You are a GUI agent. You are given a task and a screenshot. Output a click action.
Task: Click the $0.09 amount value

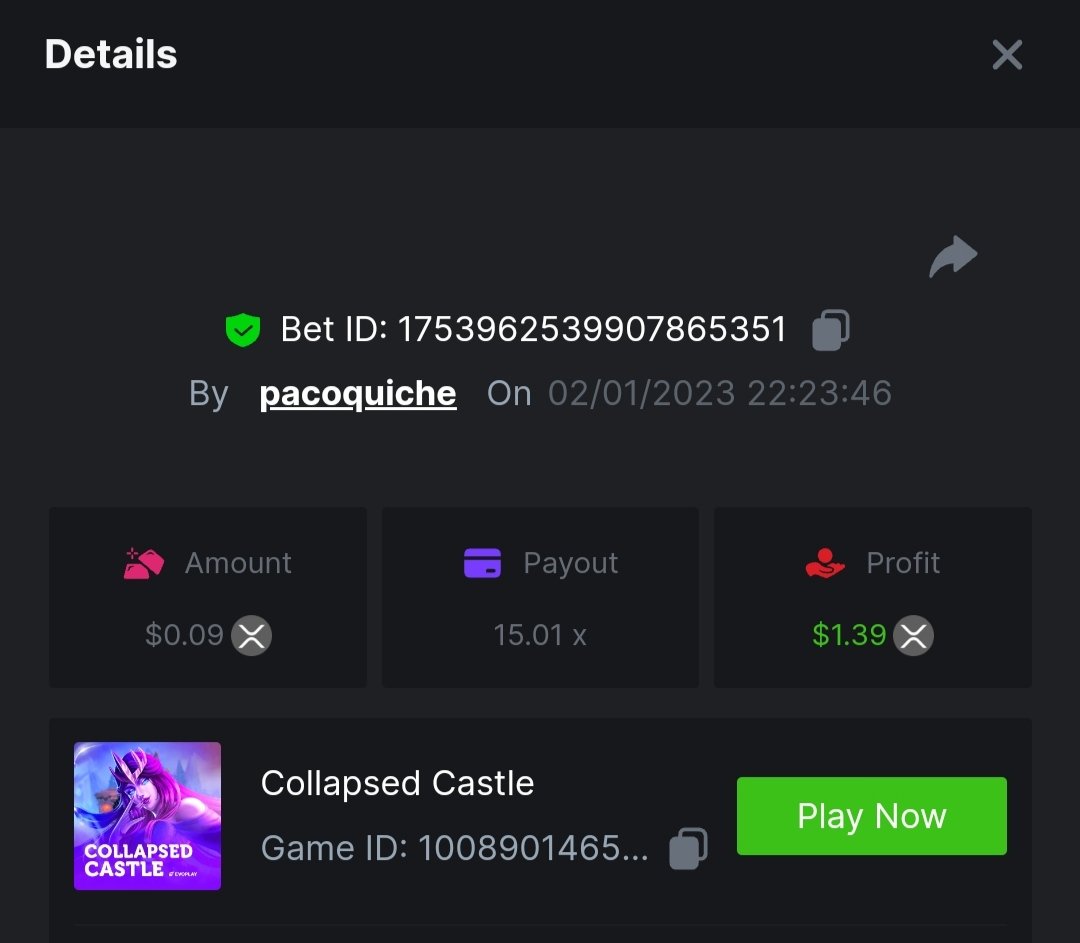[x=184, y=636]
